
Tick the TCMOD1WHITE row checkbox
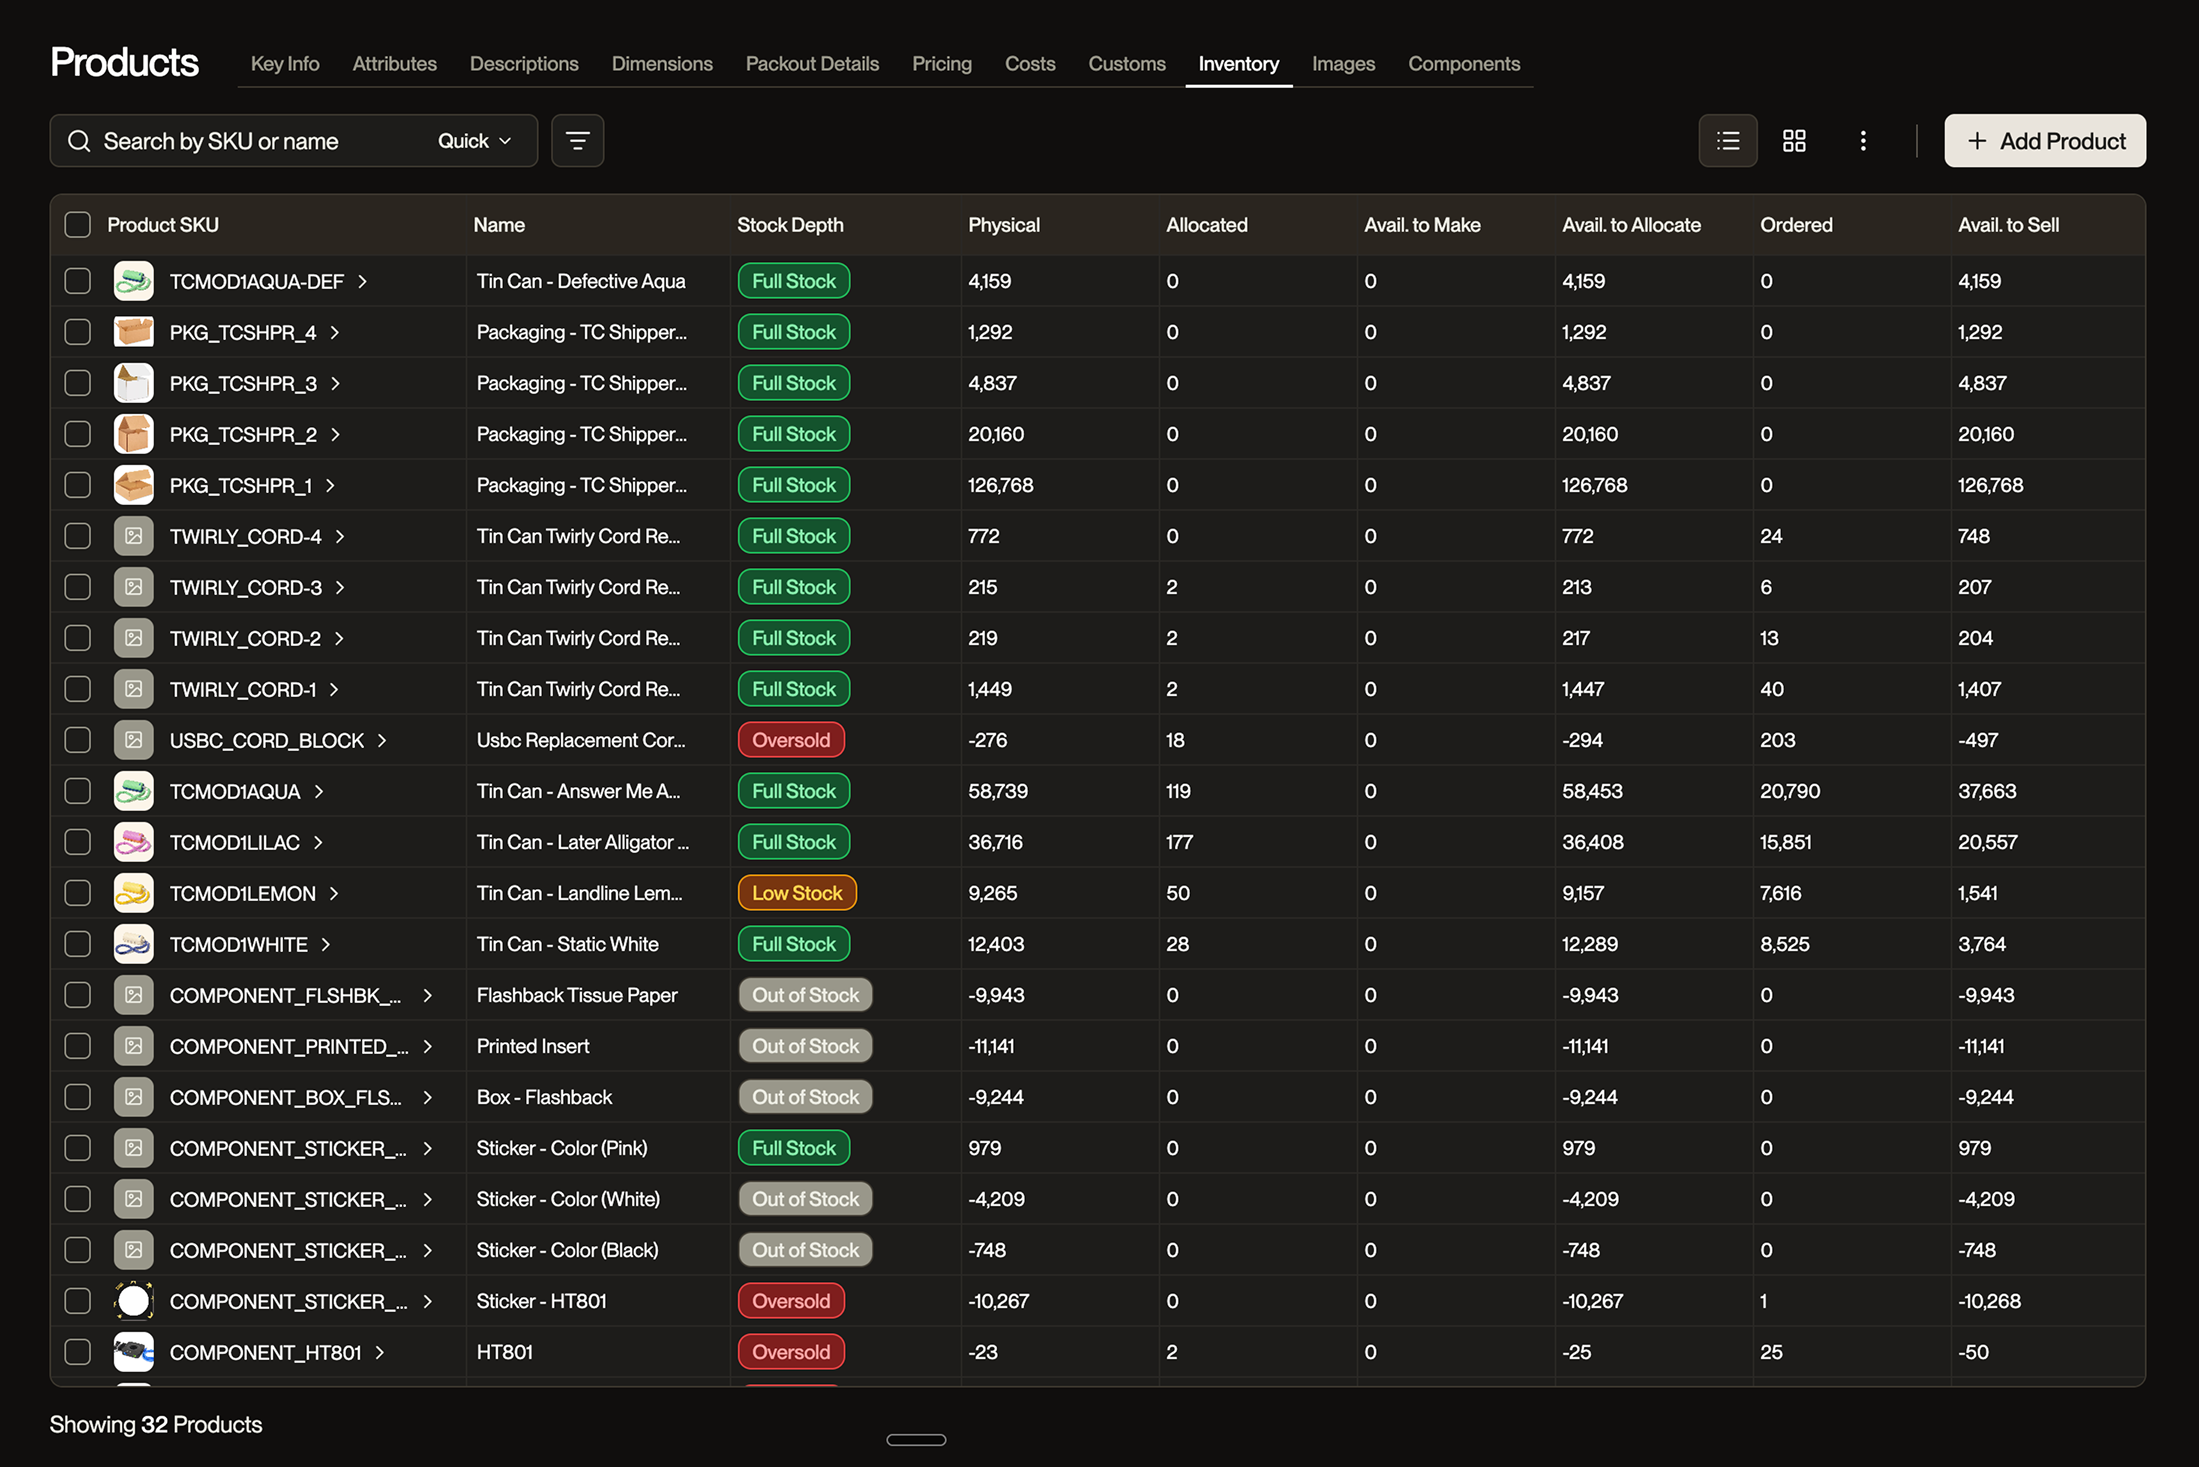(77, 944)
